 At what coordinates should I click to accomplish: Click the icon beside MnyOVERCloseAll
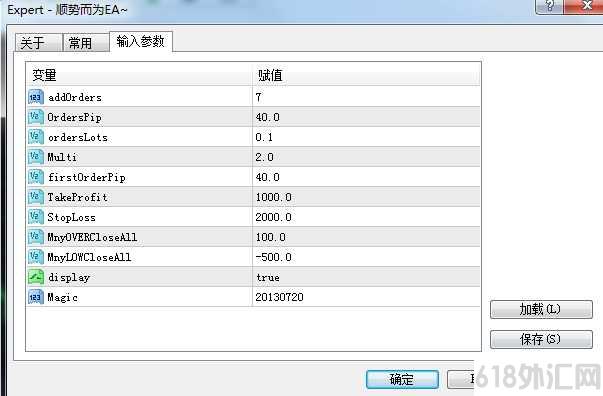(36, 237)
